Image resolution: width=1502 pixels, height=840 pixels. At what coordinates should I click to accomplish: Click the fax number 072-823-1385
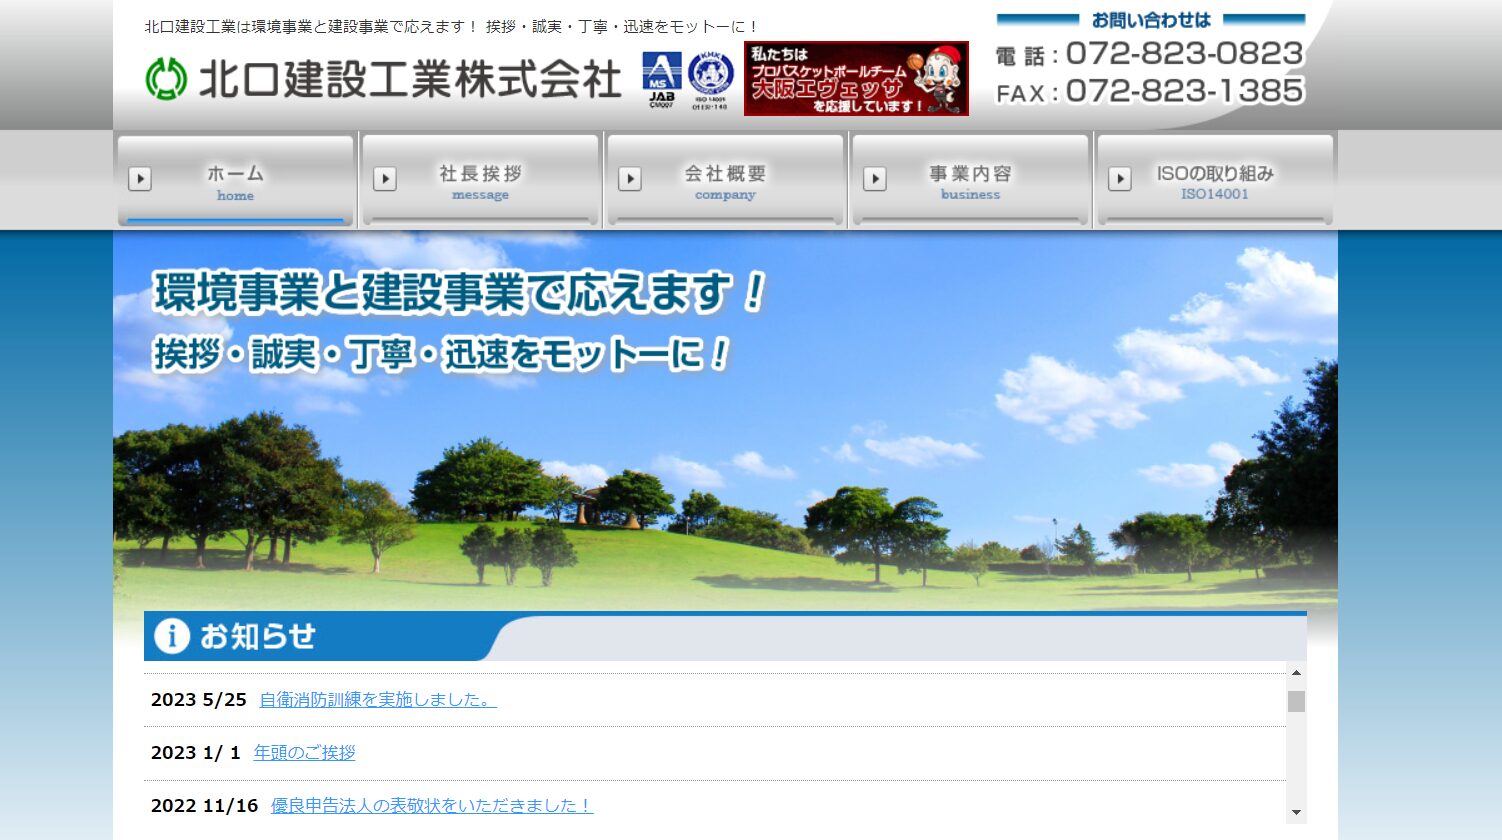(x=1185, y=91)
